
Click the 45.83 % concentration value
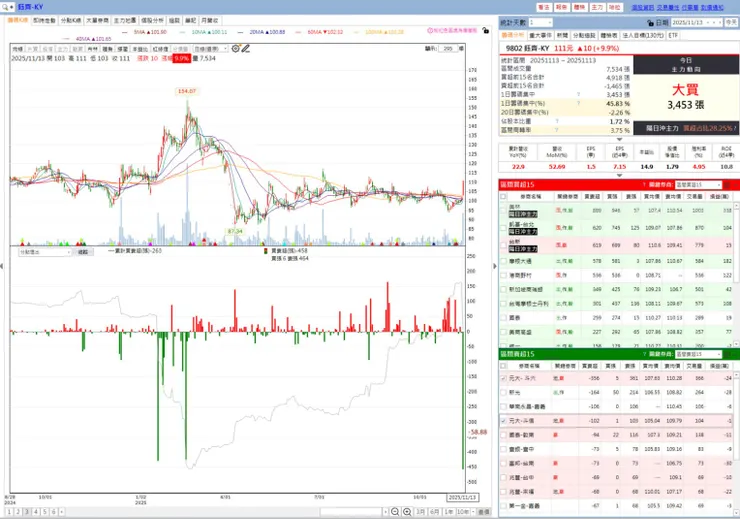point(618,103)
